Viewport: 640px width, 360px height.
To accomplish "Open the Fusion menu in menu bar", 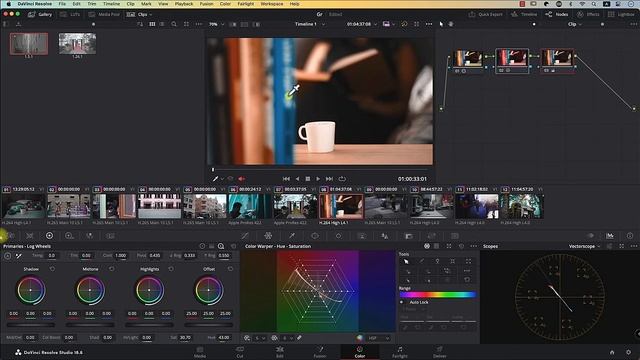I will pyautogui.click(x=207, y=4).
